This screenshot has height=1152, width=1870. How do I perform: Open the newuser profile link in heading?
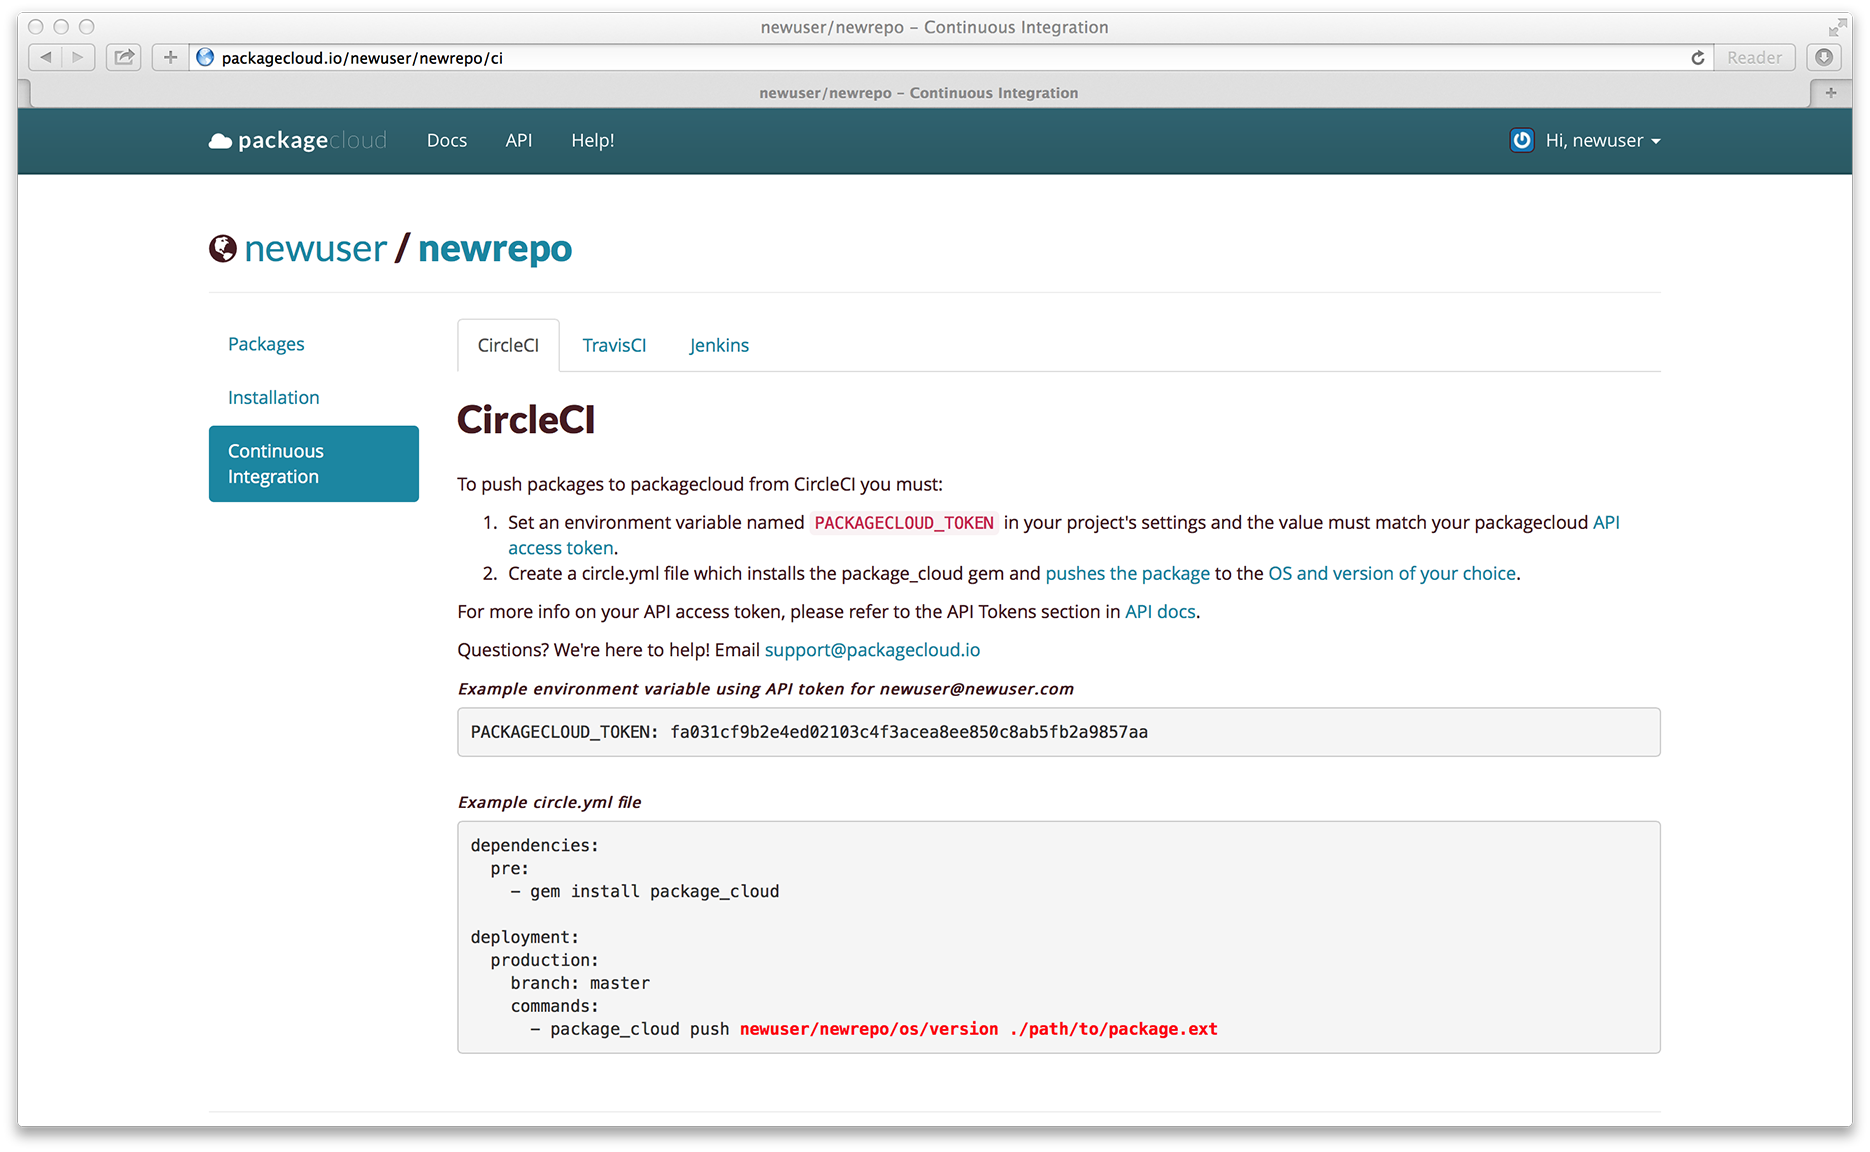tap(315, 249)
